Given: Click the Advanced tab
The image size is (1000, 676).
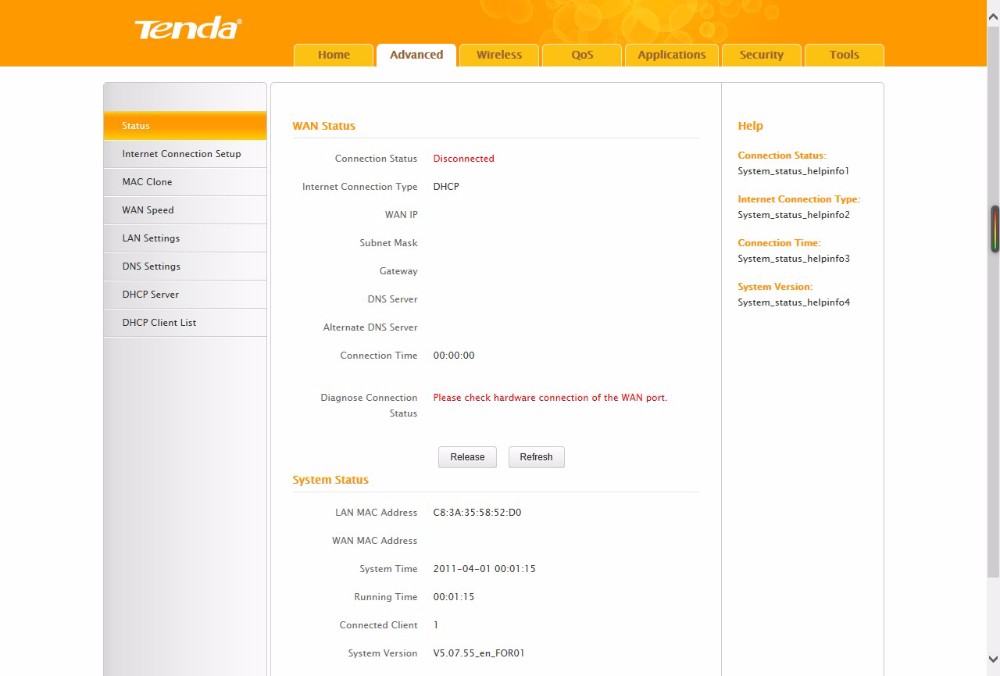Looking at the screenshot, I should point(416,55).
